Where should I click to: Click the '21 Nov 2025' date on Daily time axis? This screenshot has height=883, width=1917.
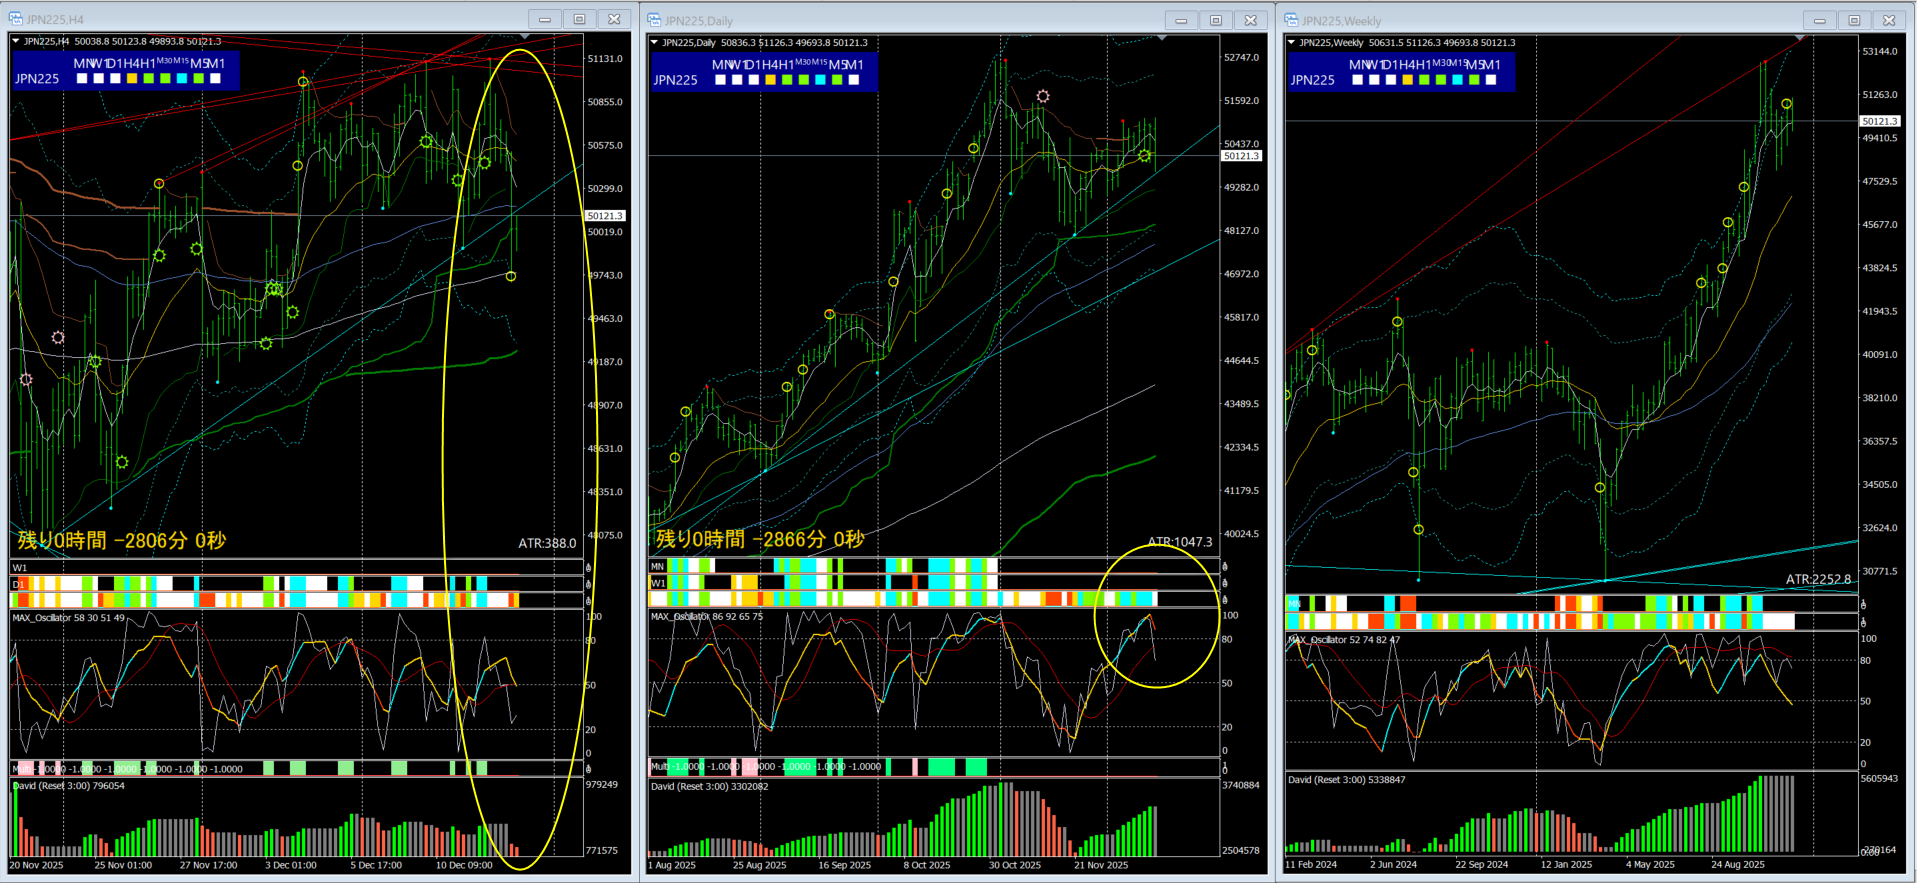point(1101,866)
